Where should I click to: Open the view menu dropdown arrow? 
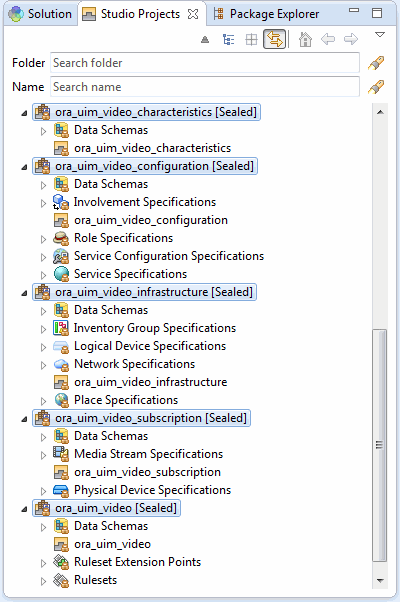[380, 35]
